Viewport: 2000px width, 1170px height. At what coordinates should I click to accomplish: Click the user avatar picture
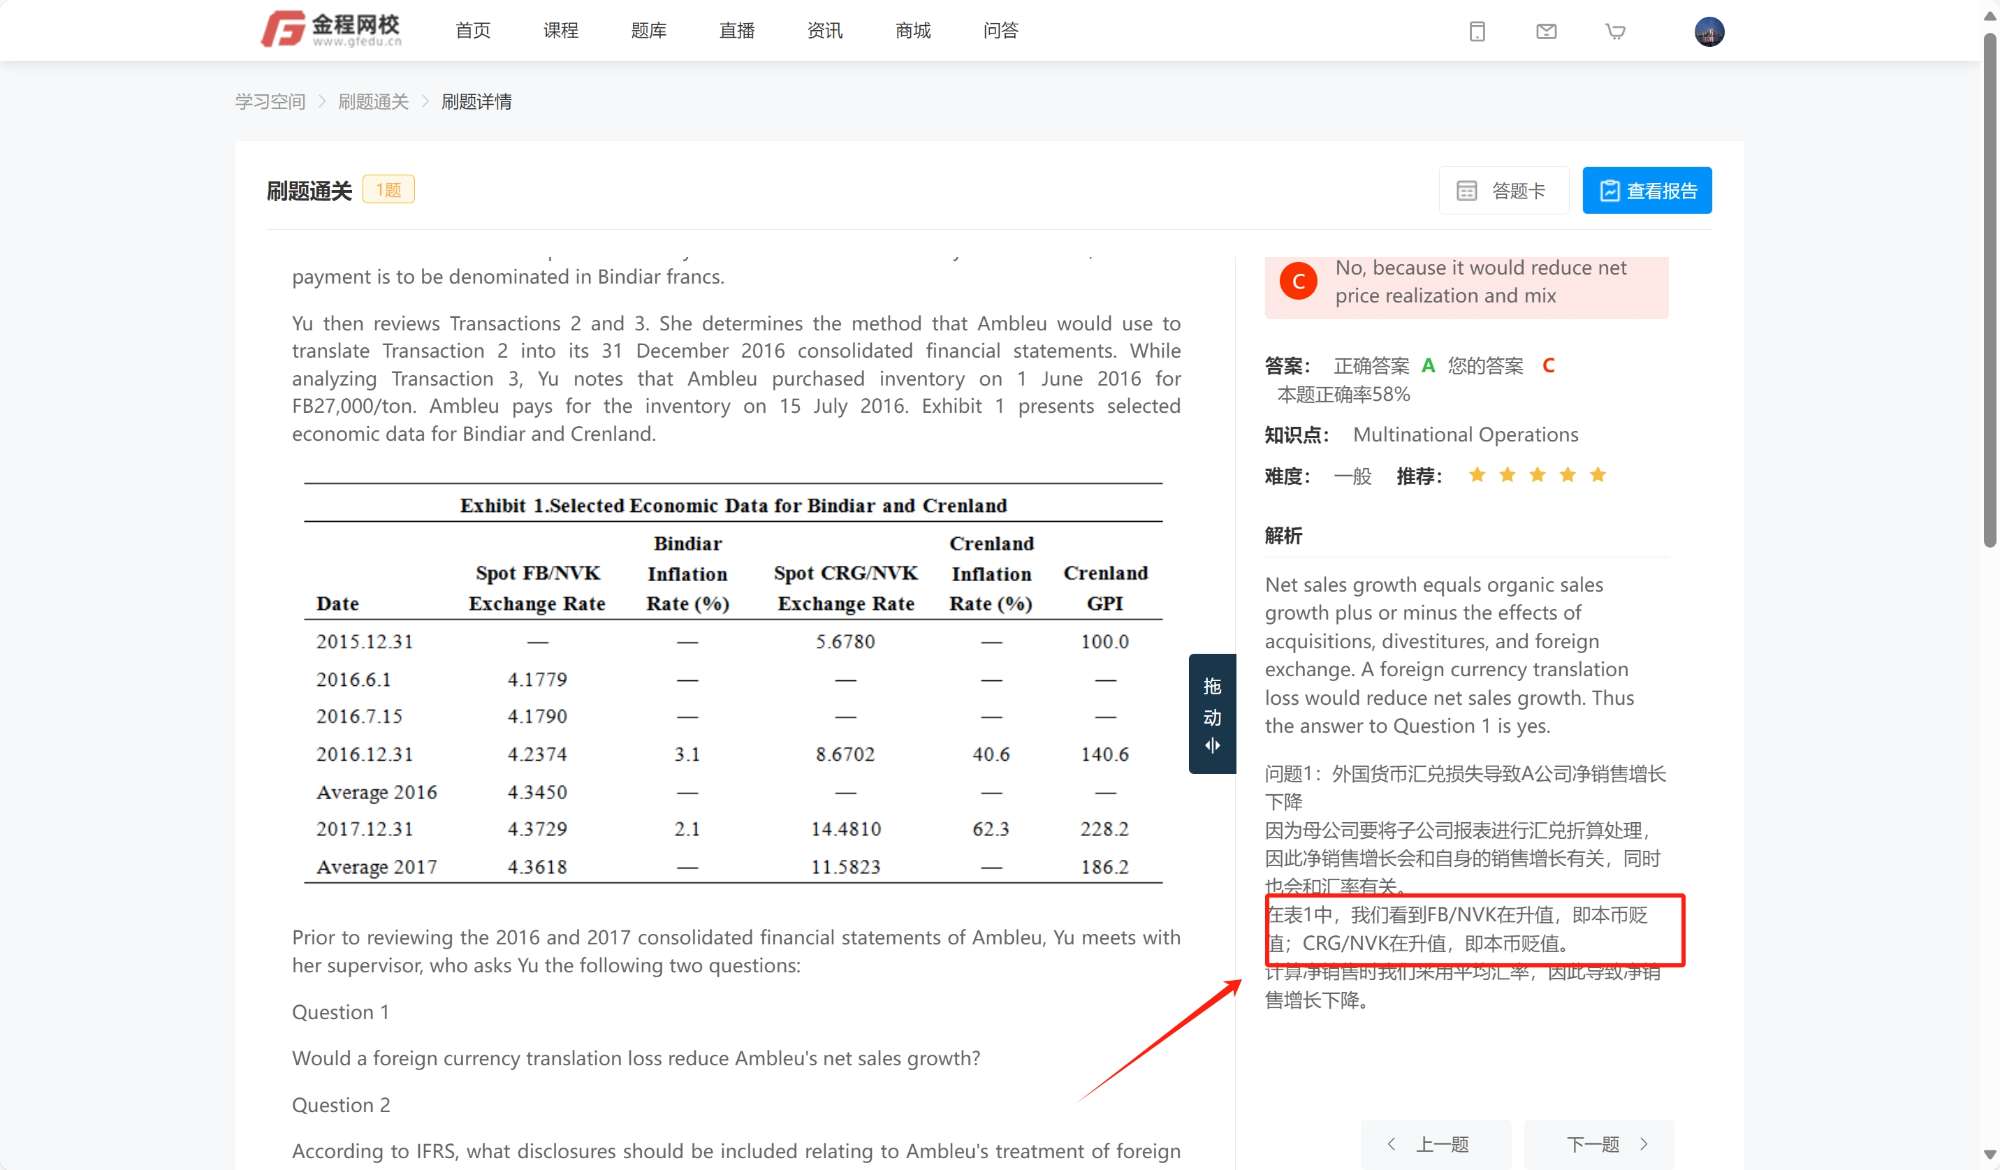(1709, 32)
